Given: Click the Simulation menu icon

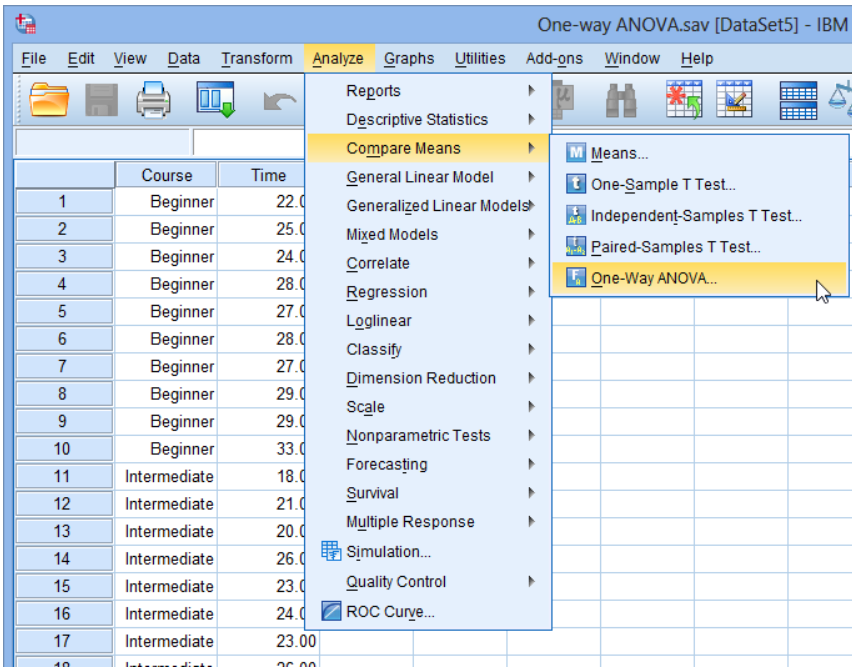Looking at the screenshot, I should [x=331, y=551].
